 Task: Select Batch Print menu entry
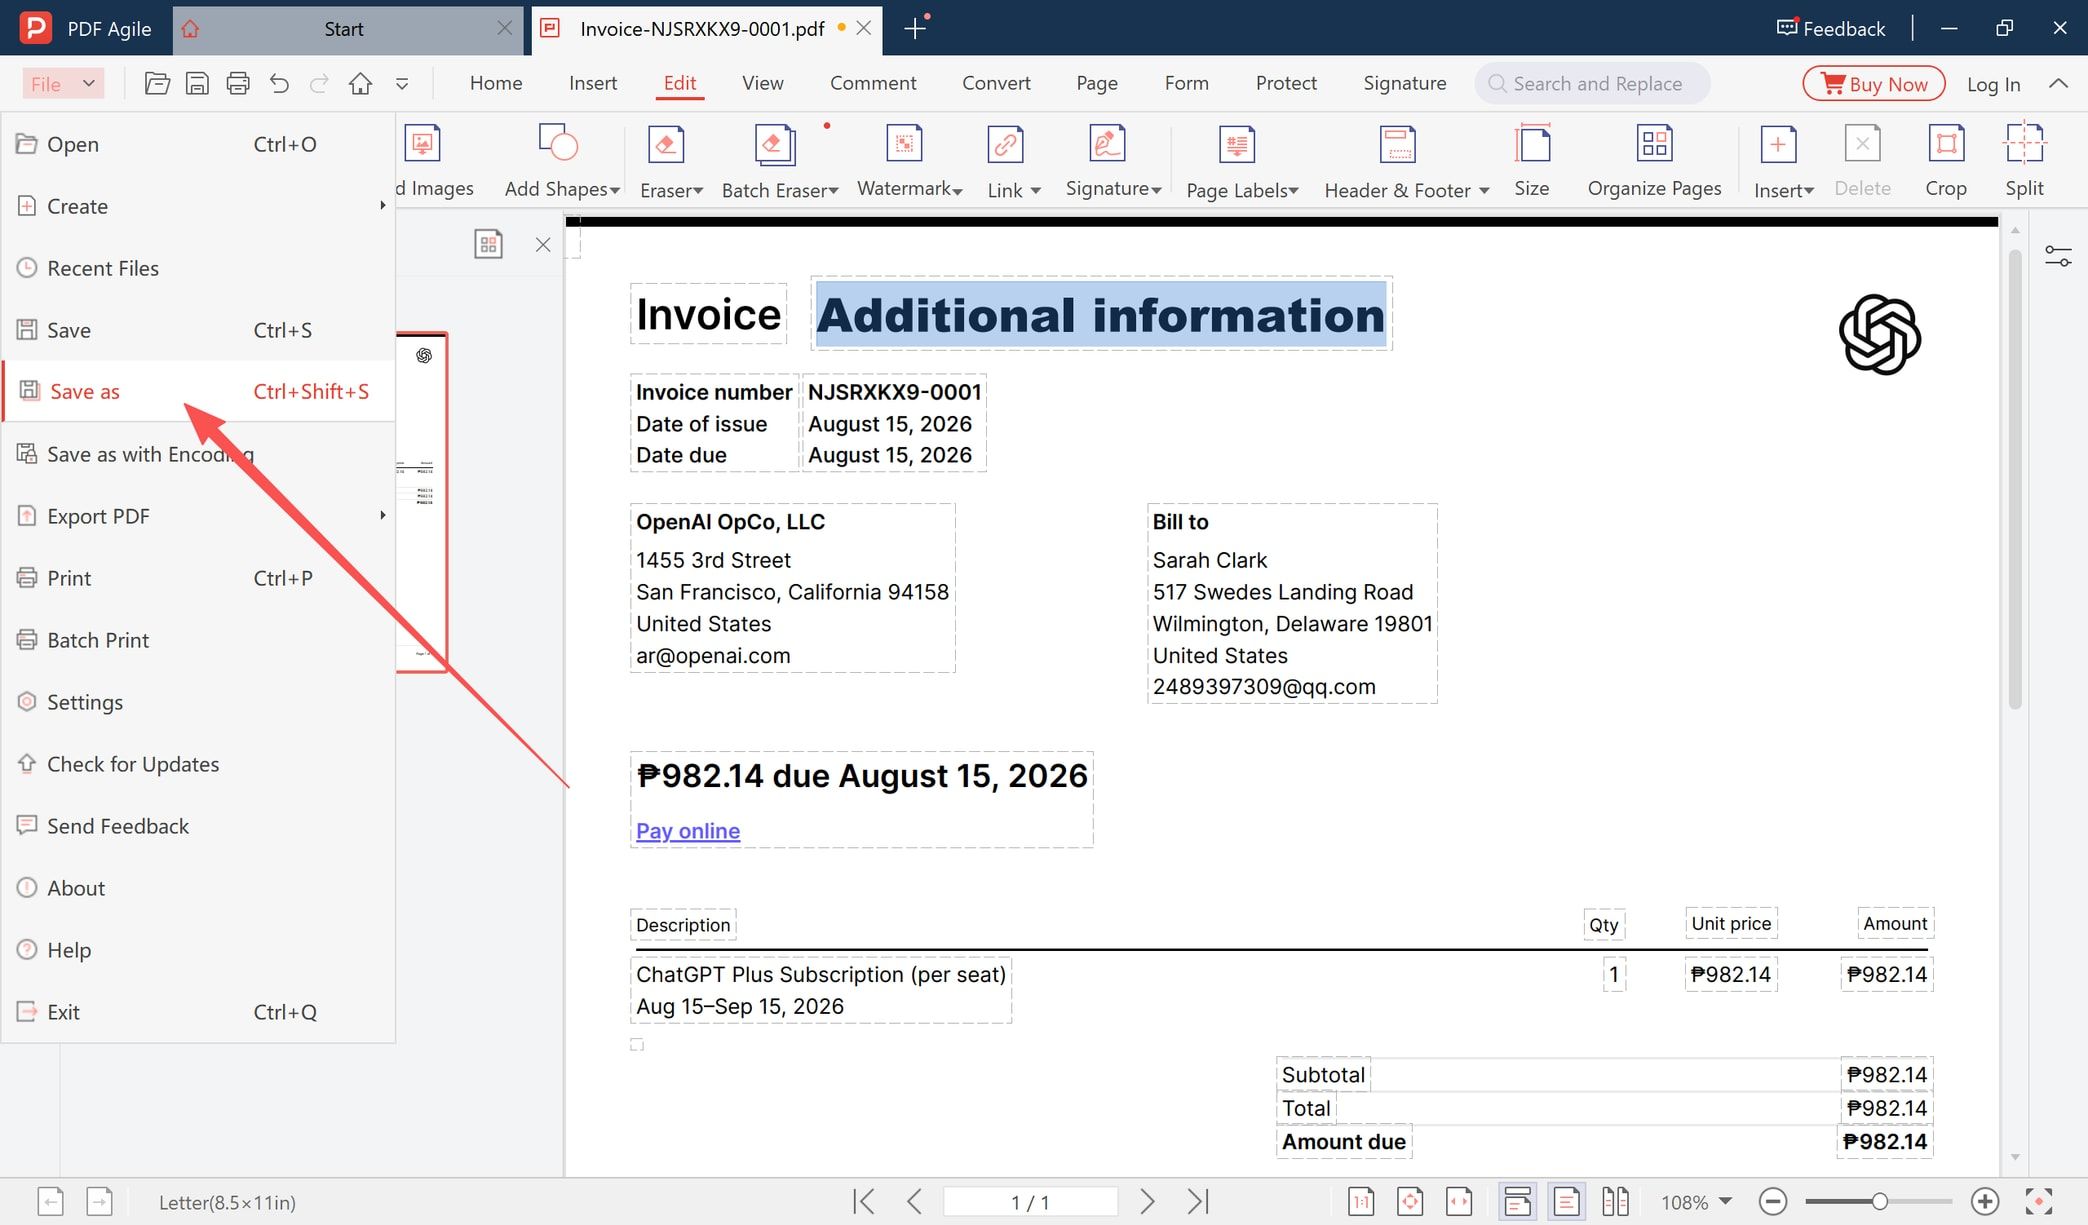pos(198,640)
